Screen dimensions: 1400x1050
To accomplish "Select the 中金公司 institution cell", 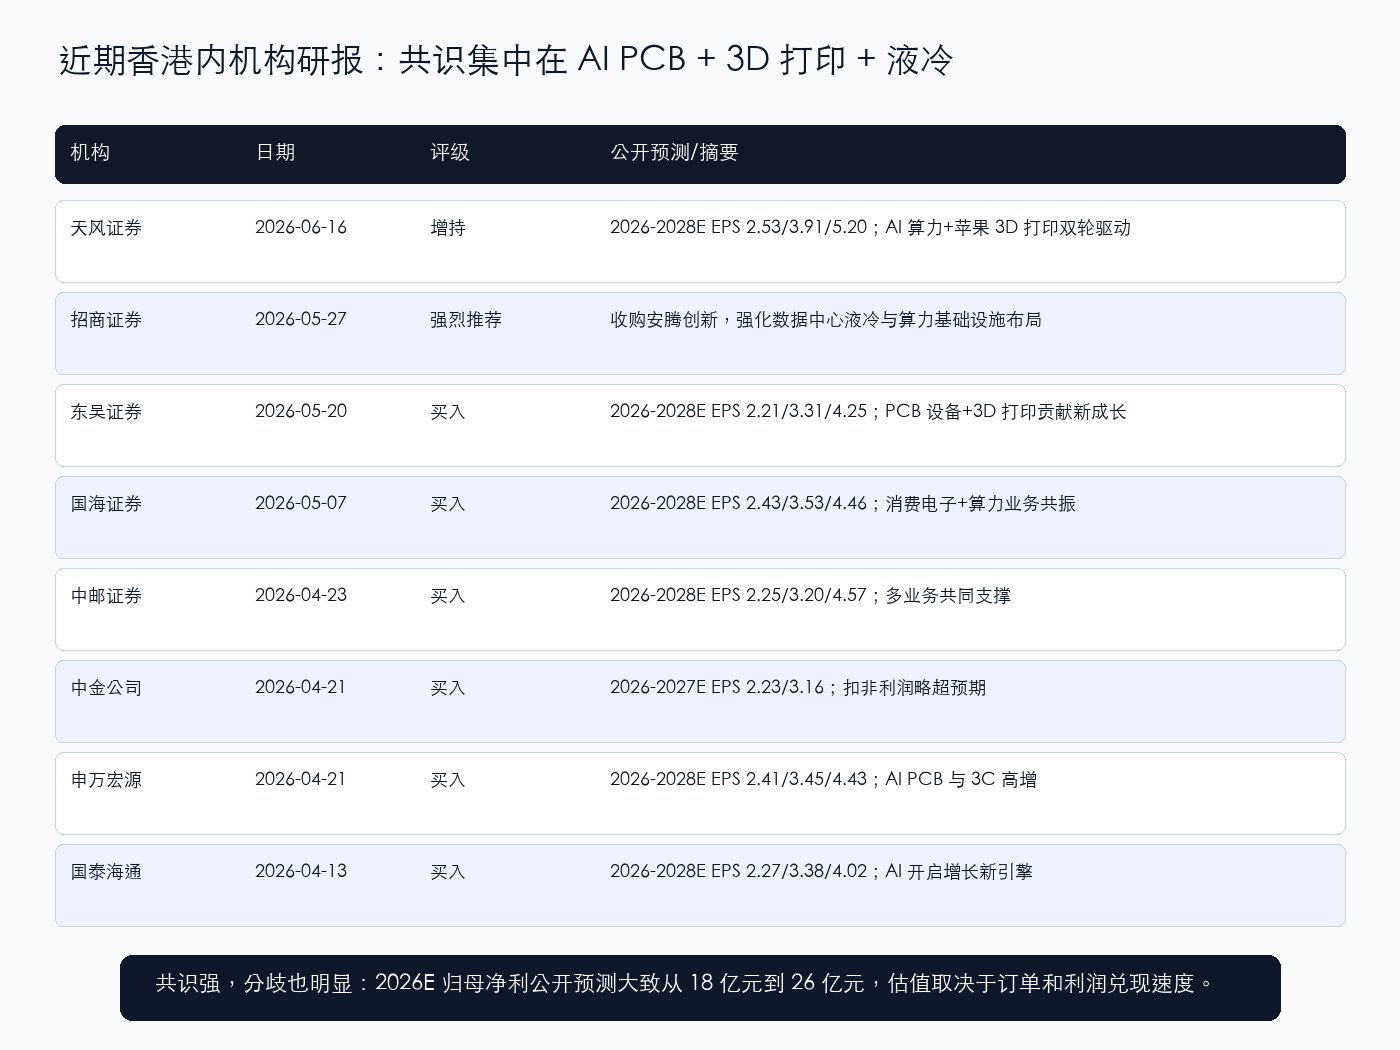I will coord(106,688).
